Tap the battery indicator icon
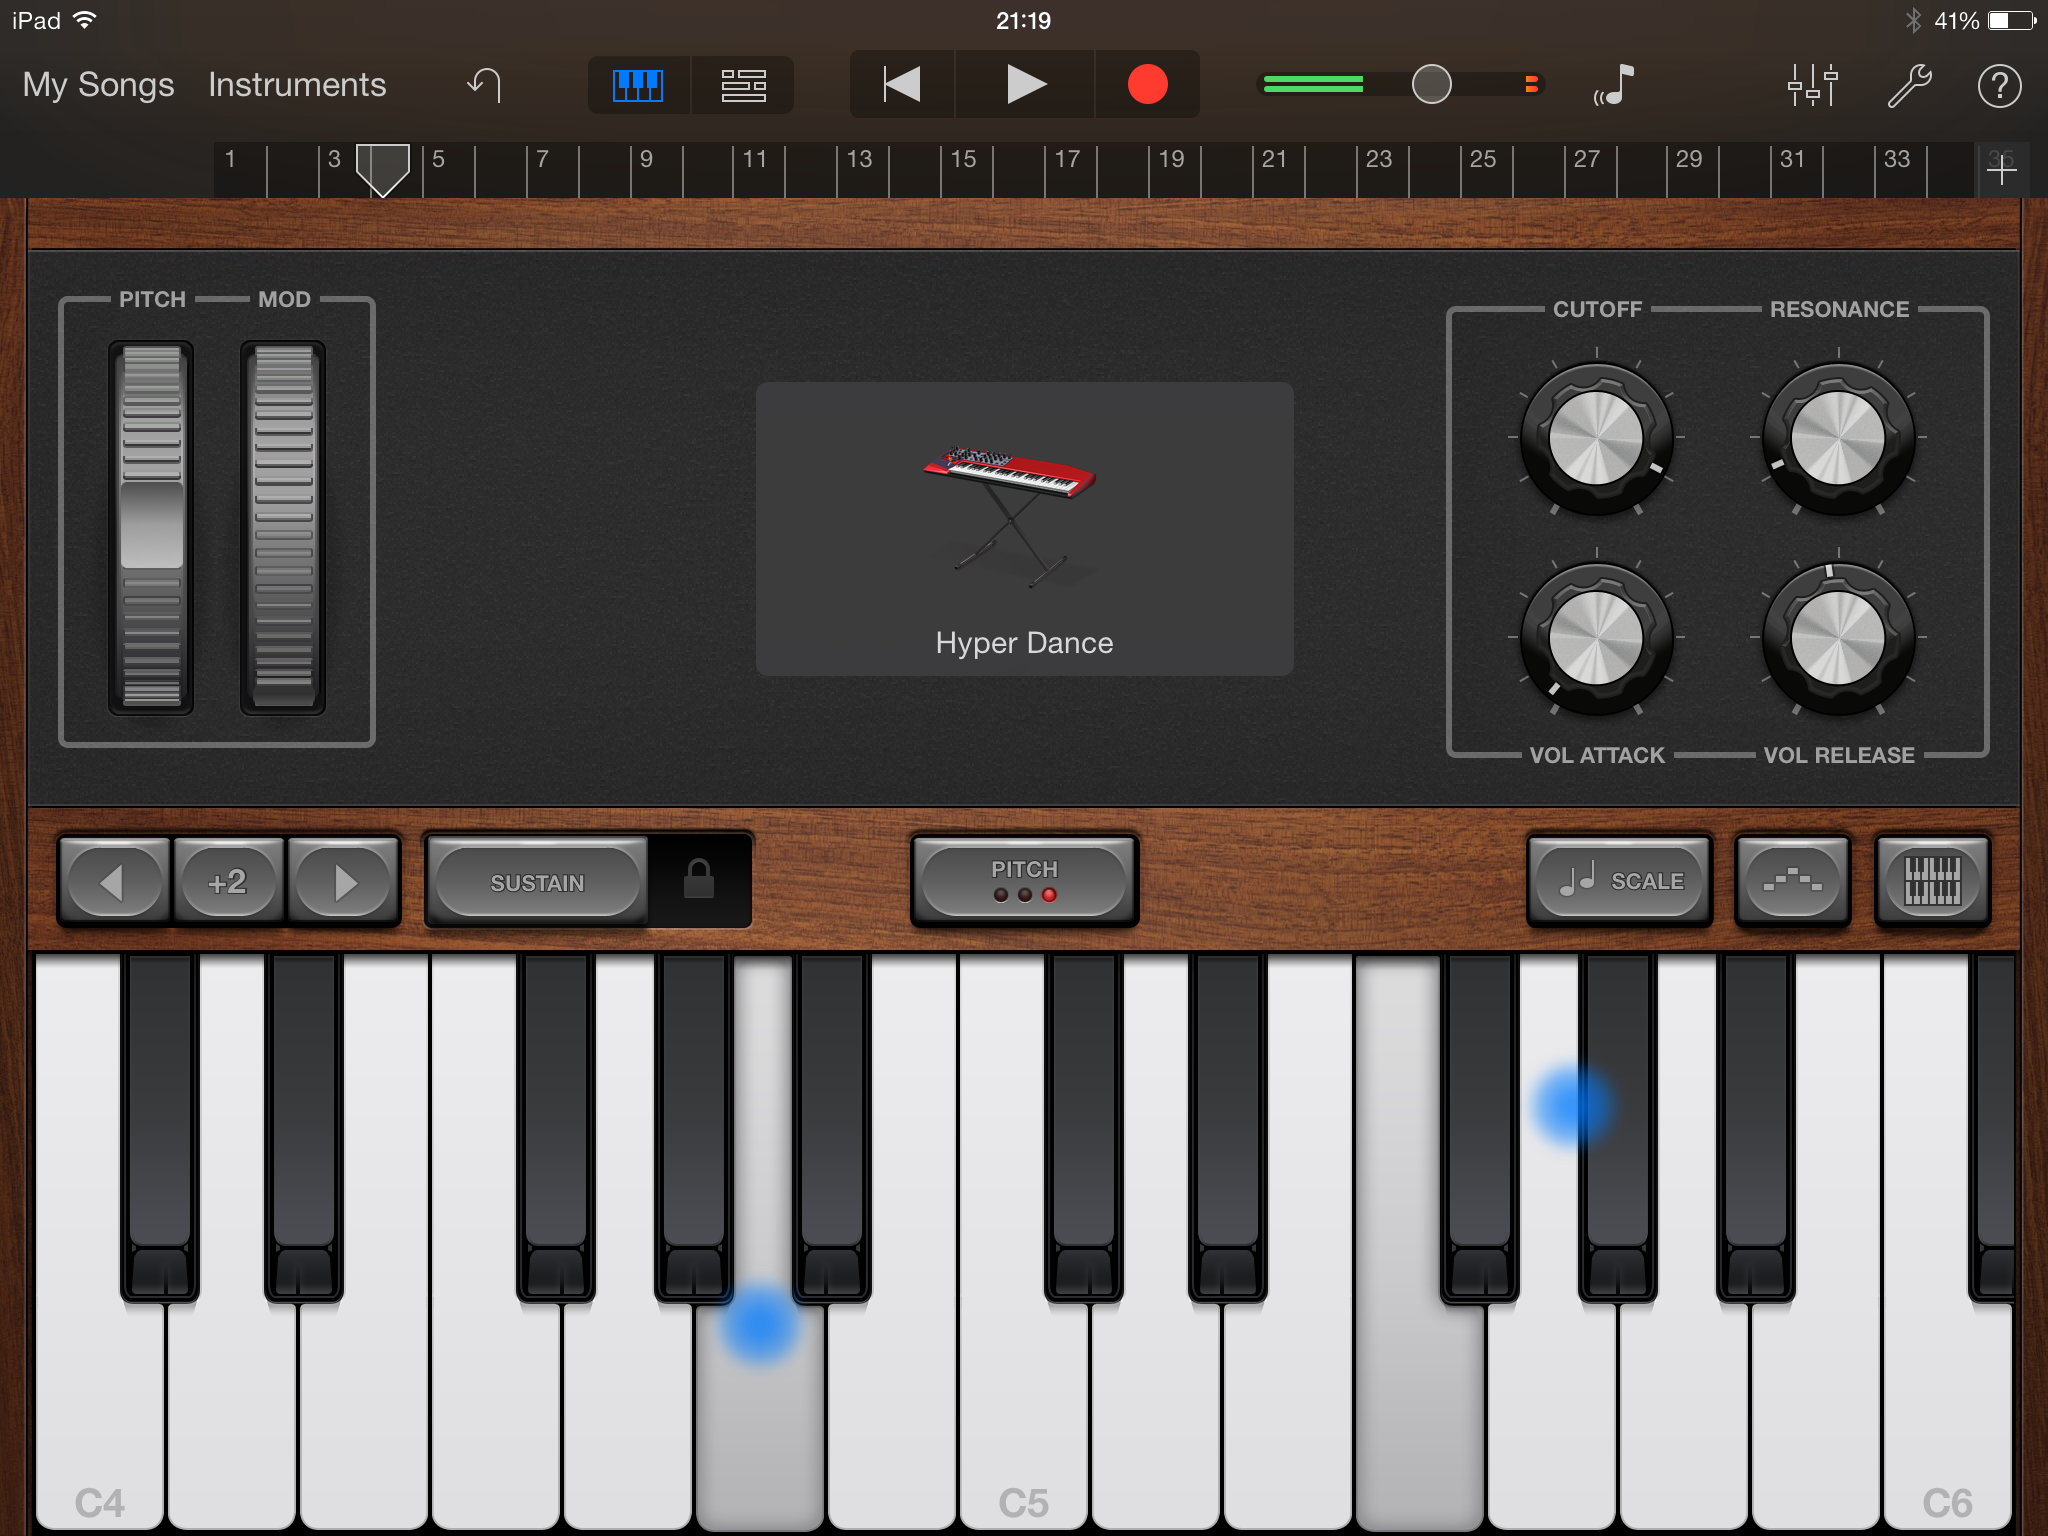The width and height of the screenshot is (2048, 1536). point(2011,20)
